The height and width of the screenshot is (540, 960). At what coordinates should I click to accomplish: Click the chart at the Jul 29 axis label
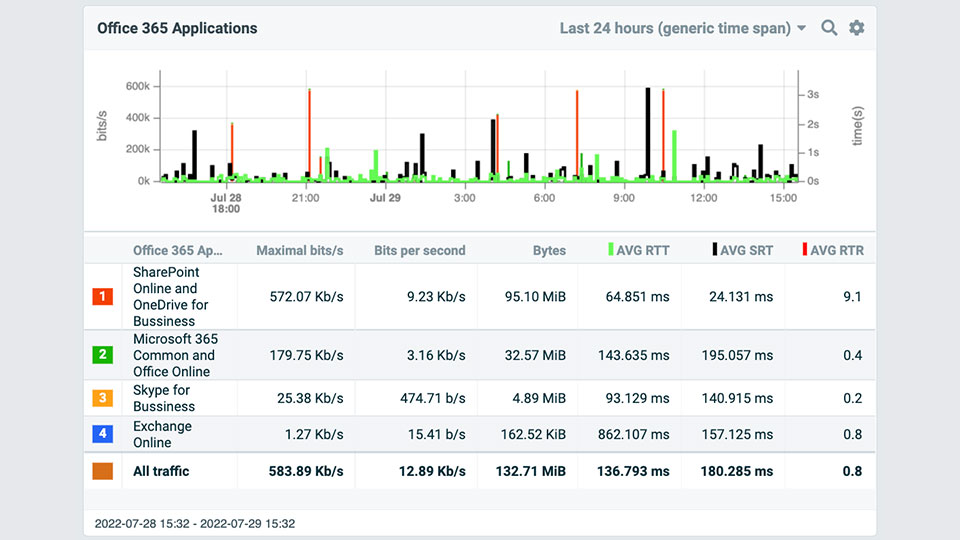385,198
